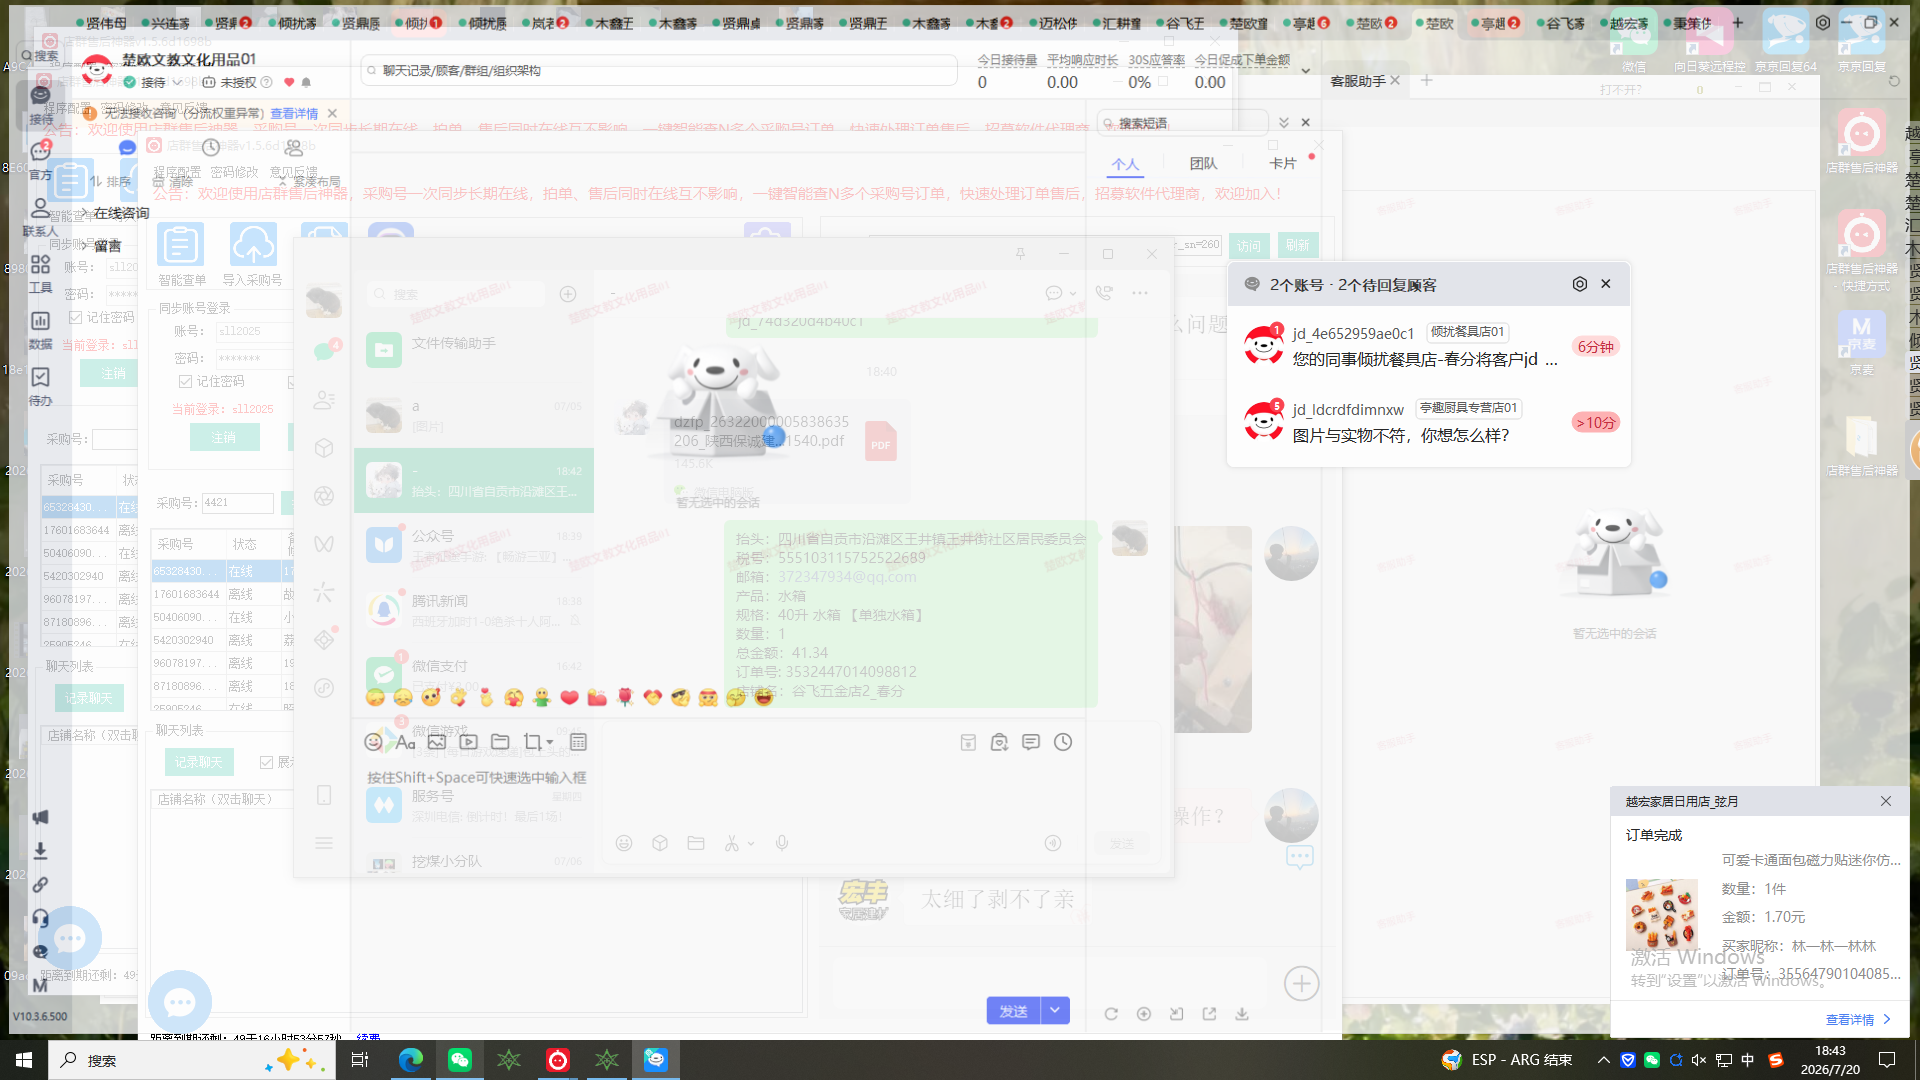Pick the red heart emoji in emoji row
This screenshot has height=1080, width=1920.
coord(569,697)
